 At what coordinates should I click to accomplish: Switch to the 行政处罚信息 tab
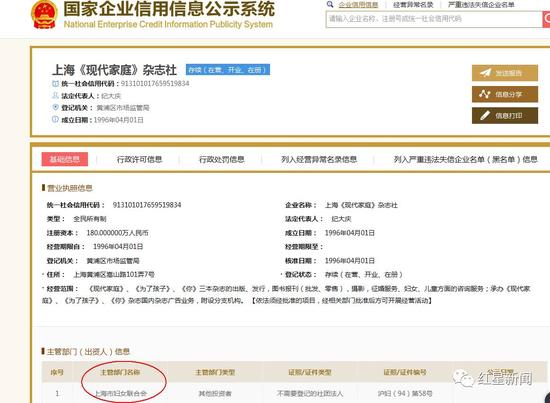pyautogui.click(x=222, y=160)
